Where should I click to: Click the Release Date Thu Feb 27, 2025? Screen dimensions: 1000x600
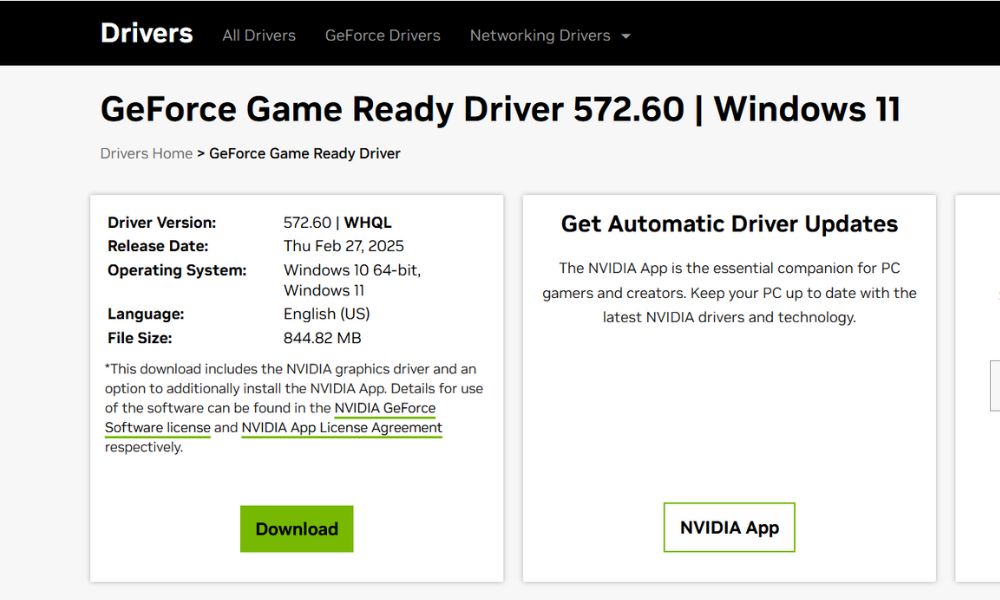click(344, 245)
